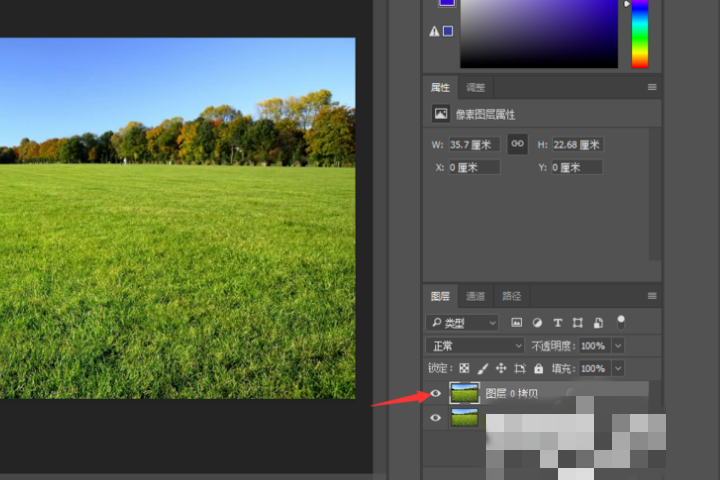
Task: Click the properties panel vertical scrollbar
Action: 655,194
